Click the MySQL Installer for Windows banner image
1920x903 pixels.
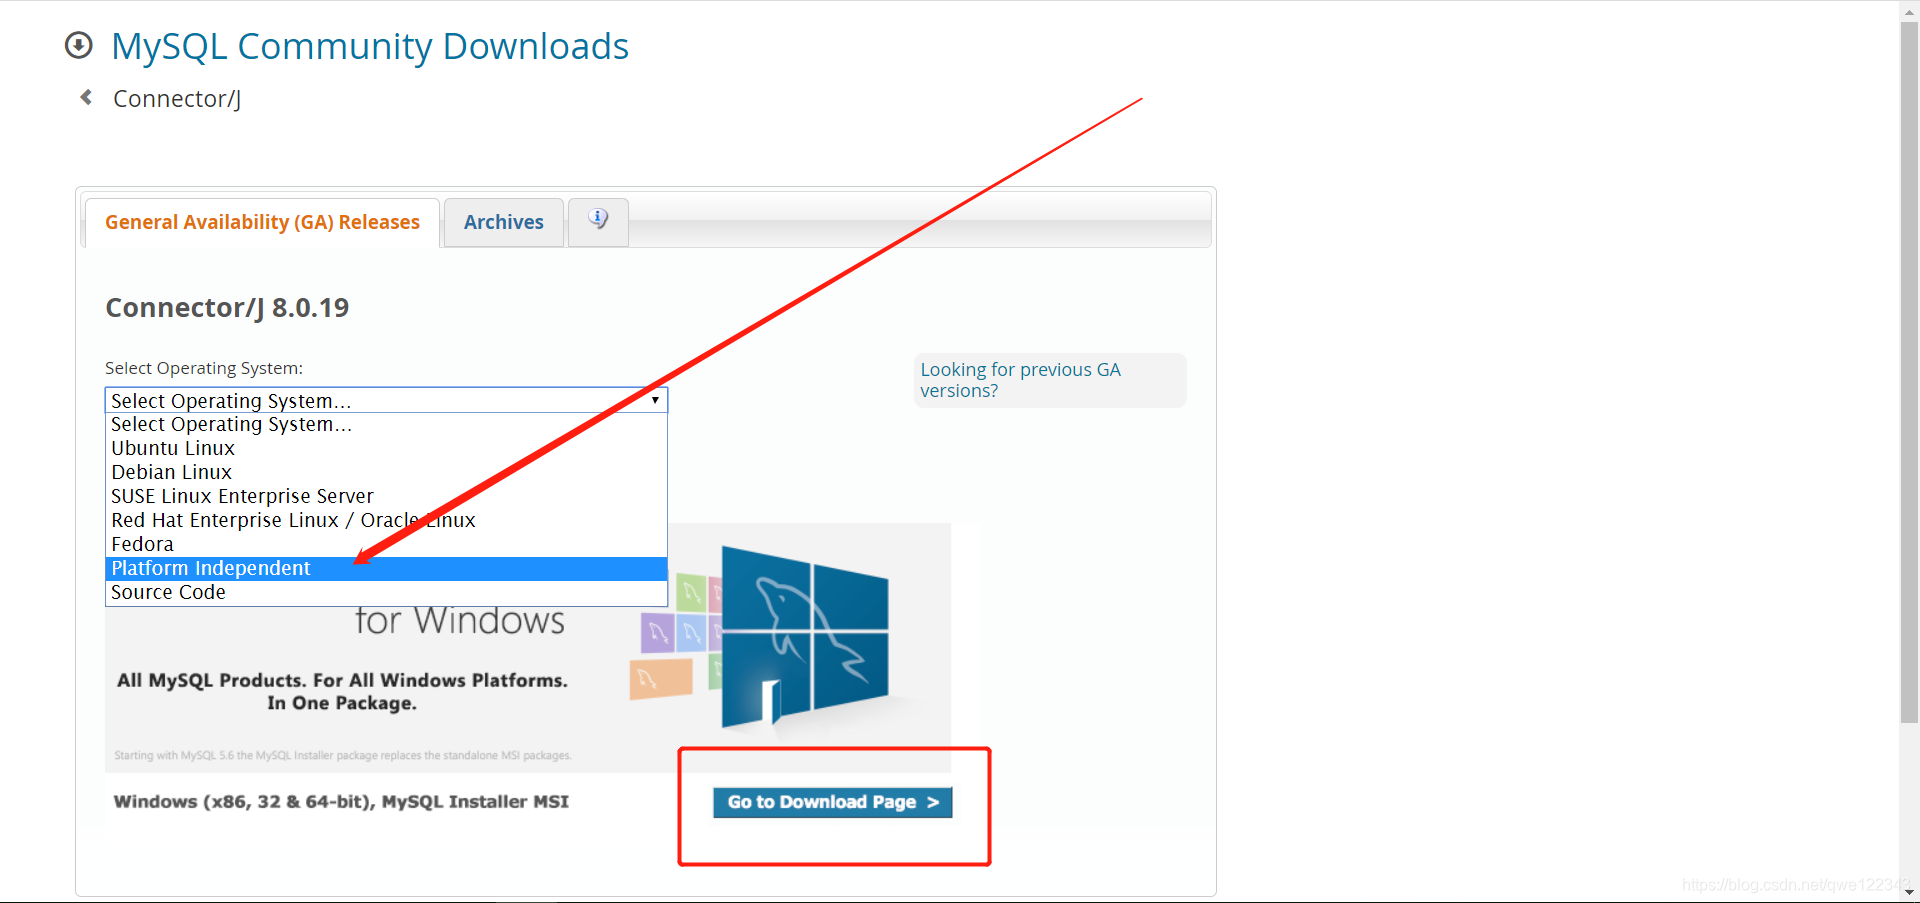528,647
